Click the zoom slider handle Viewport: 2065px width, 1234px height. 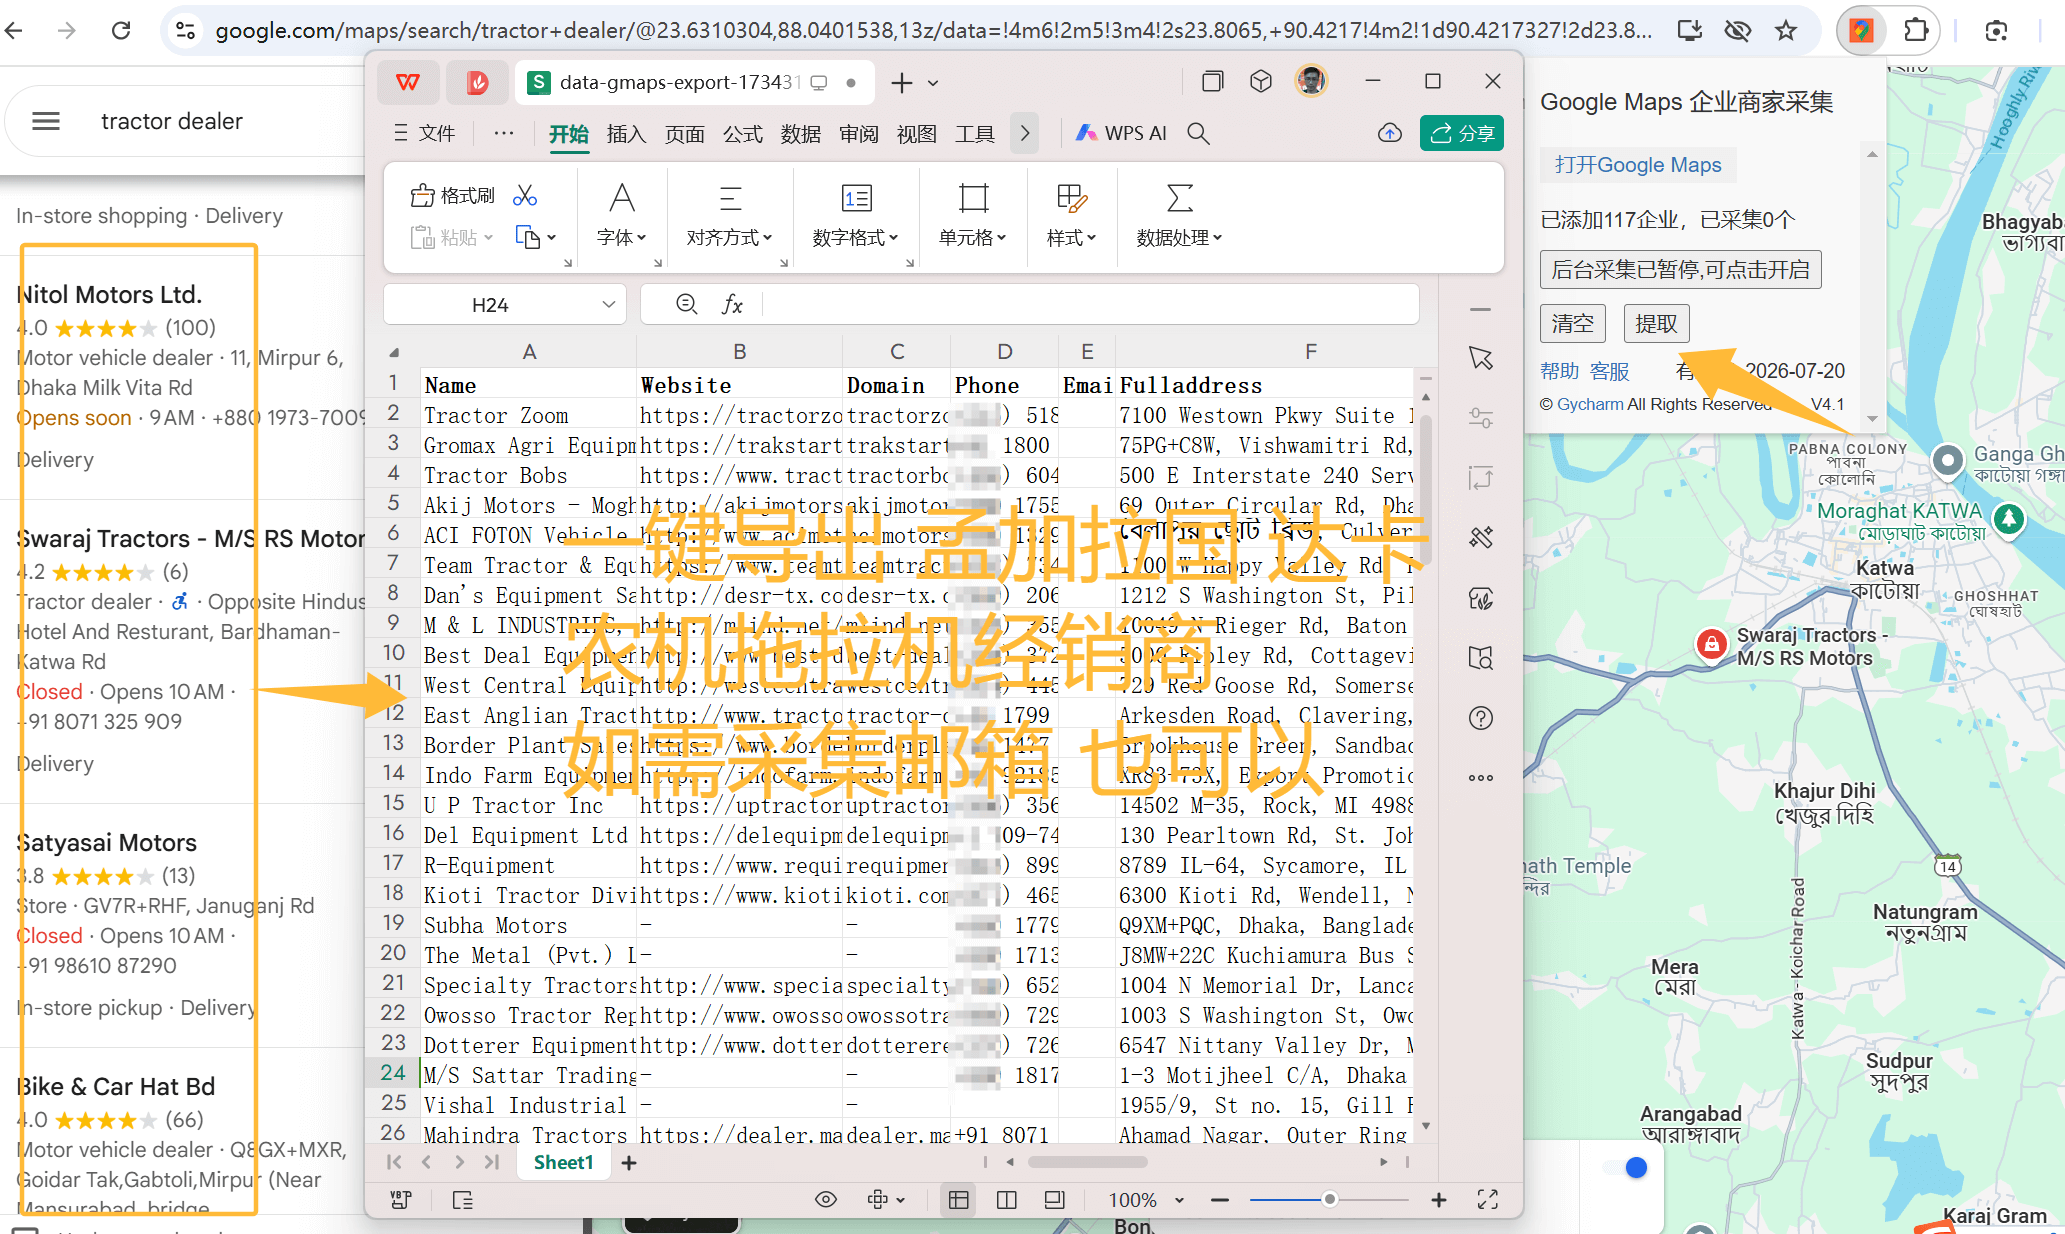tap(1329, 1199)
